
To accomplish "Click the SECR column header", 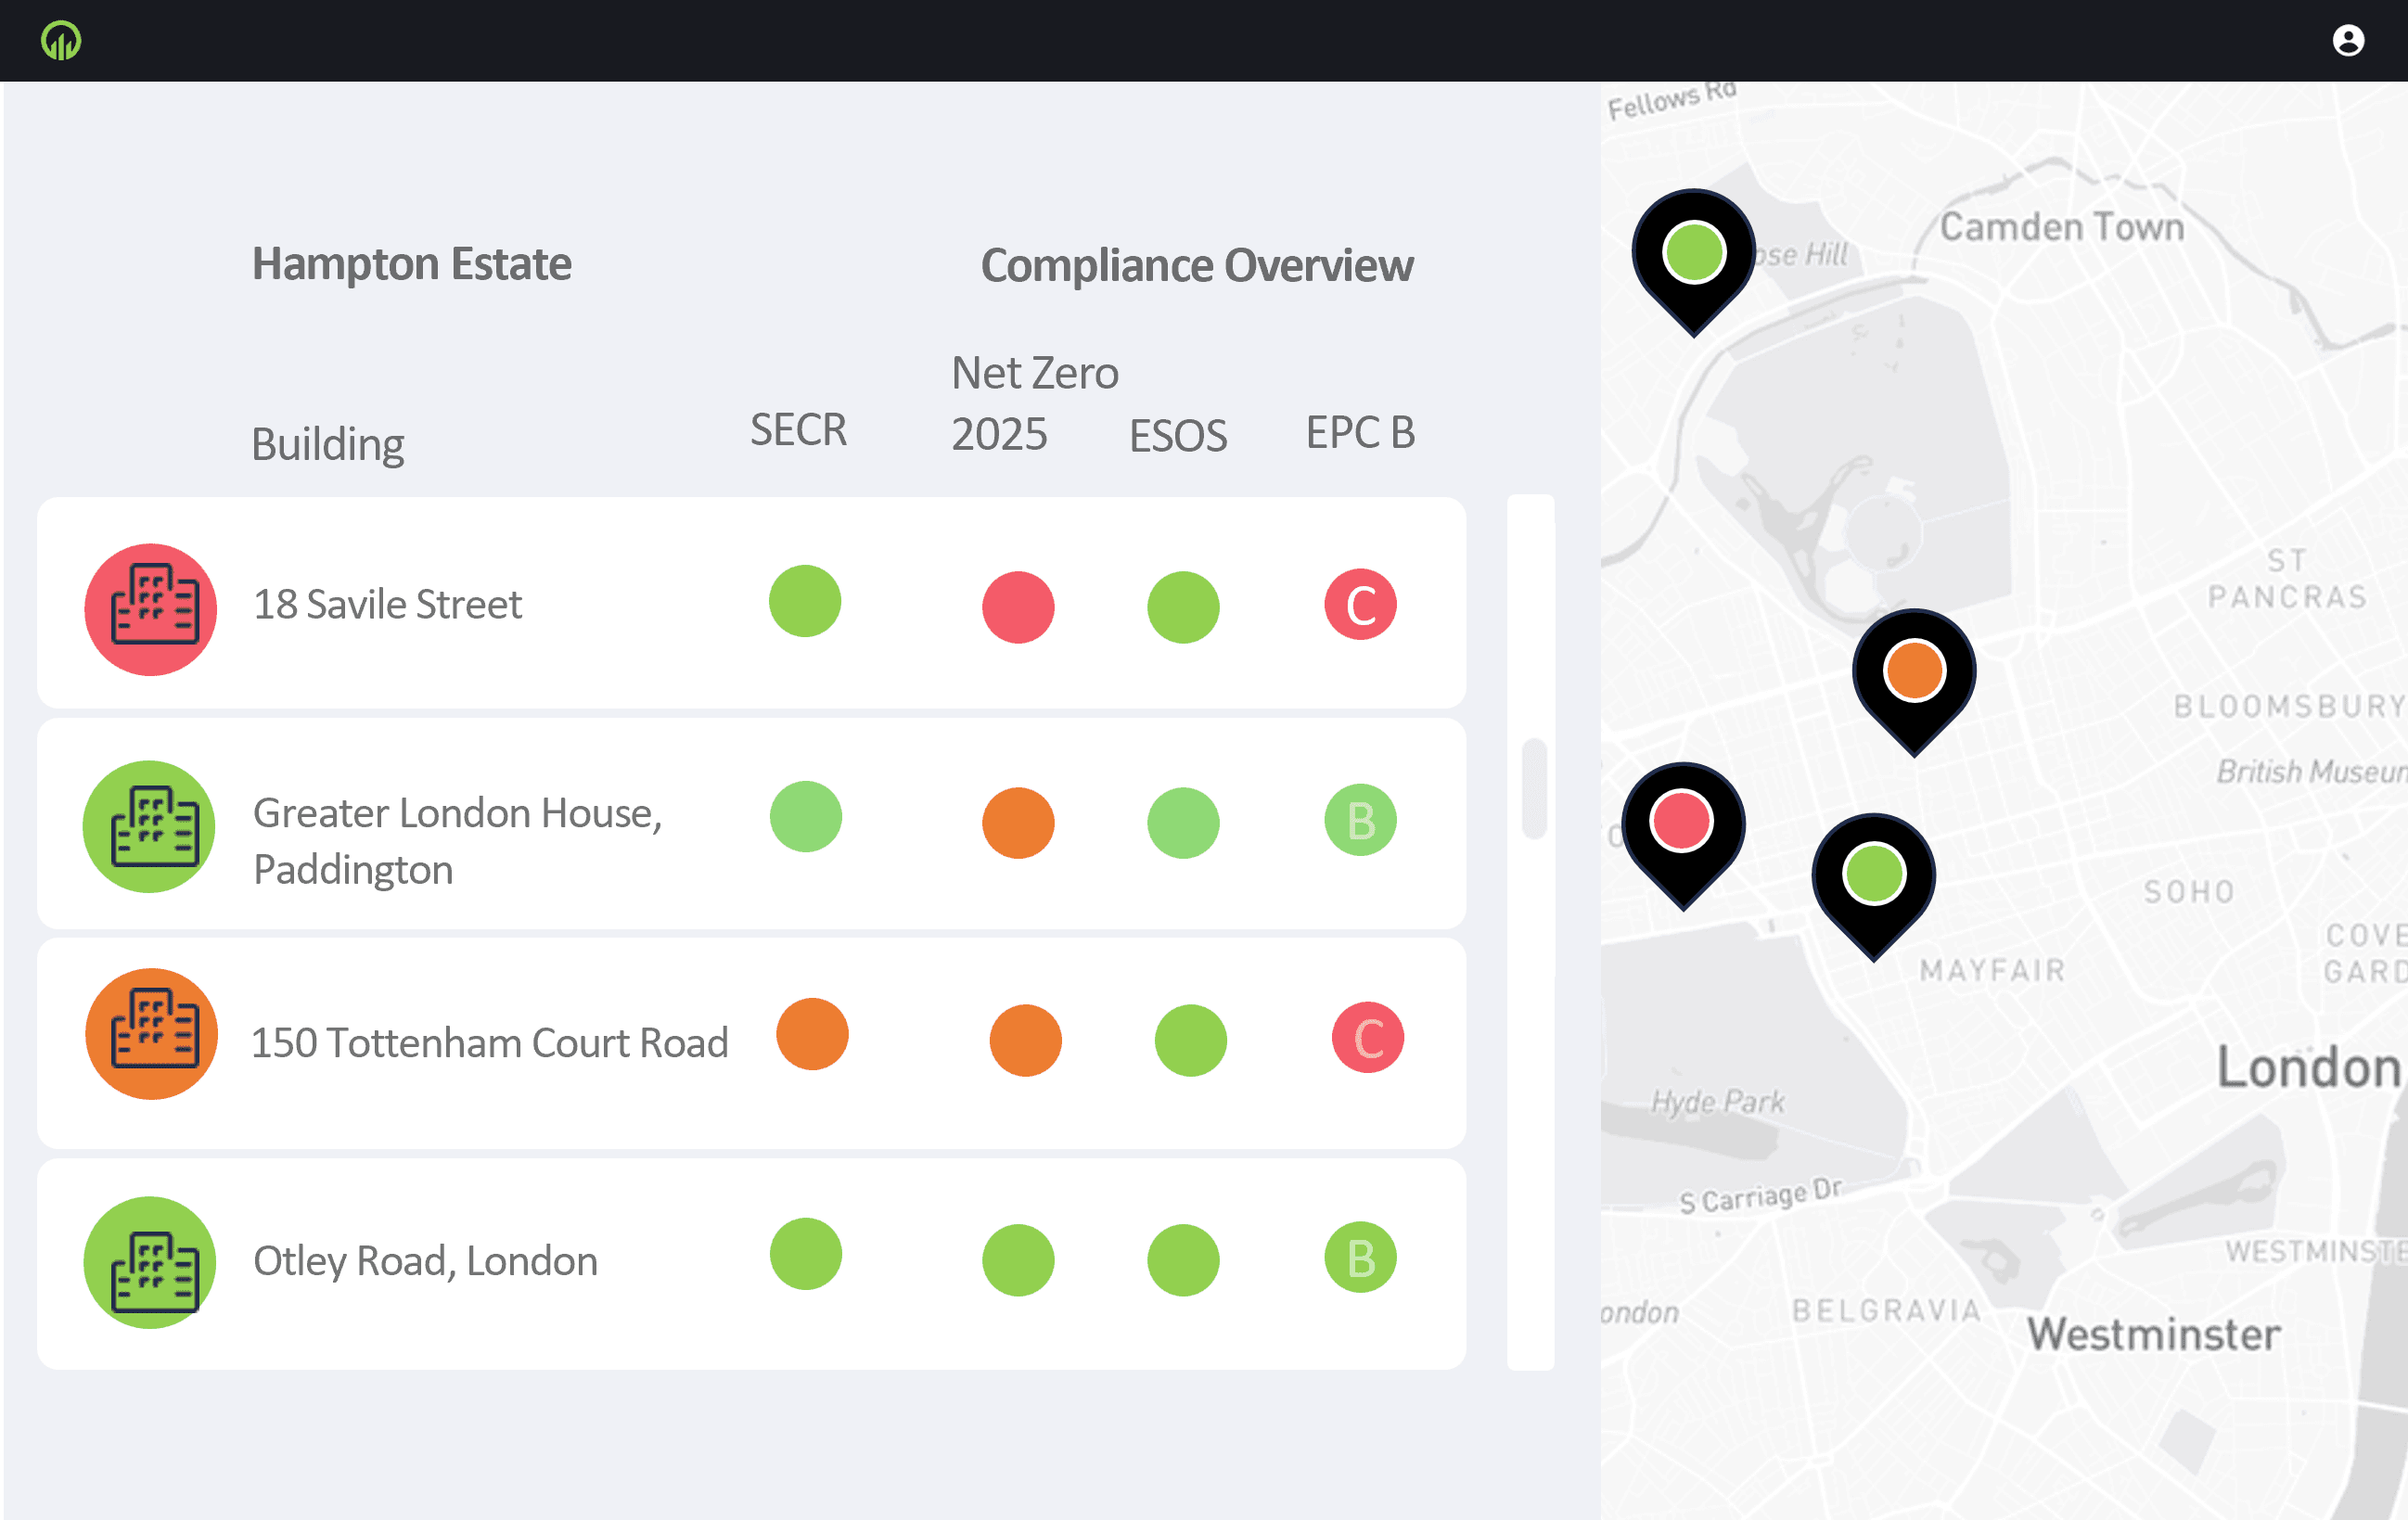I will pyautogui.click(x=798, y=430).
